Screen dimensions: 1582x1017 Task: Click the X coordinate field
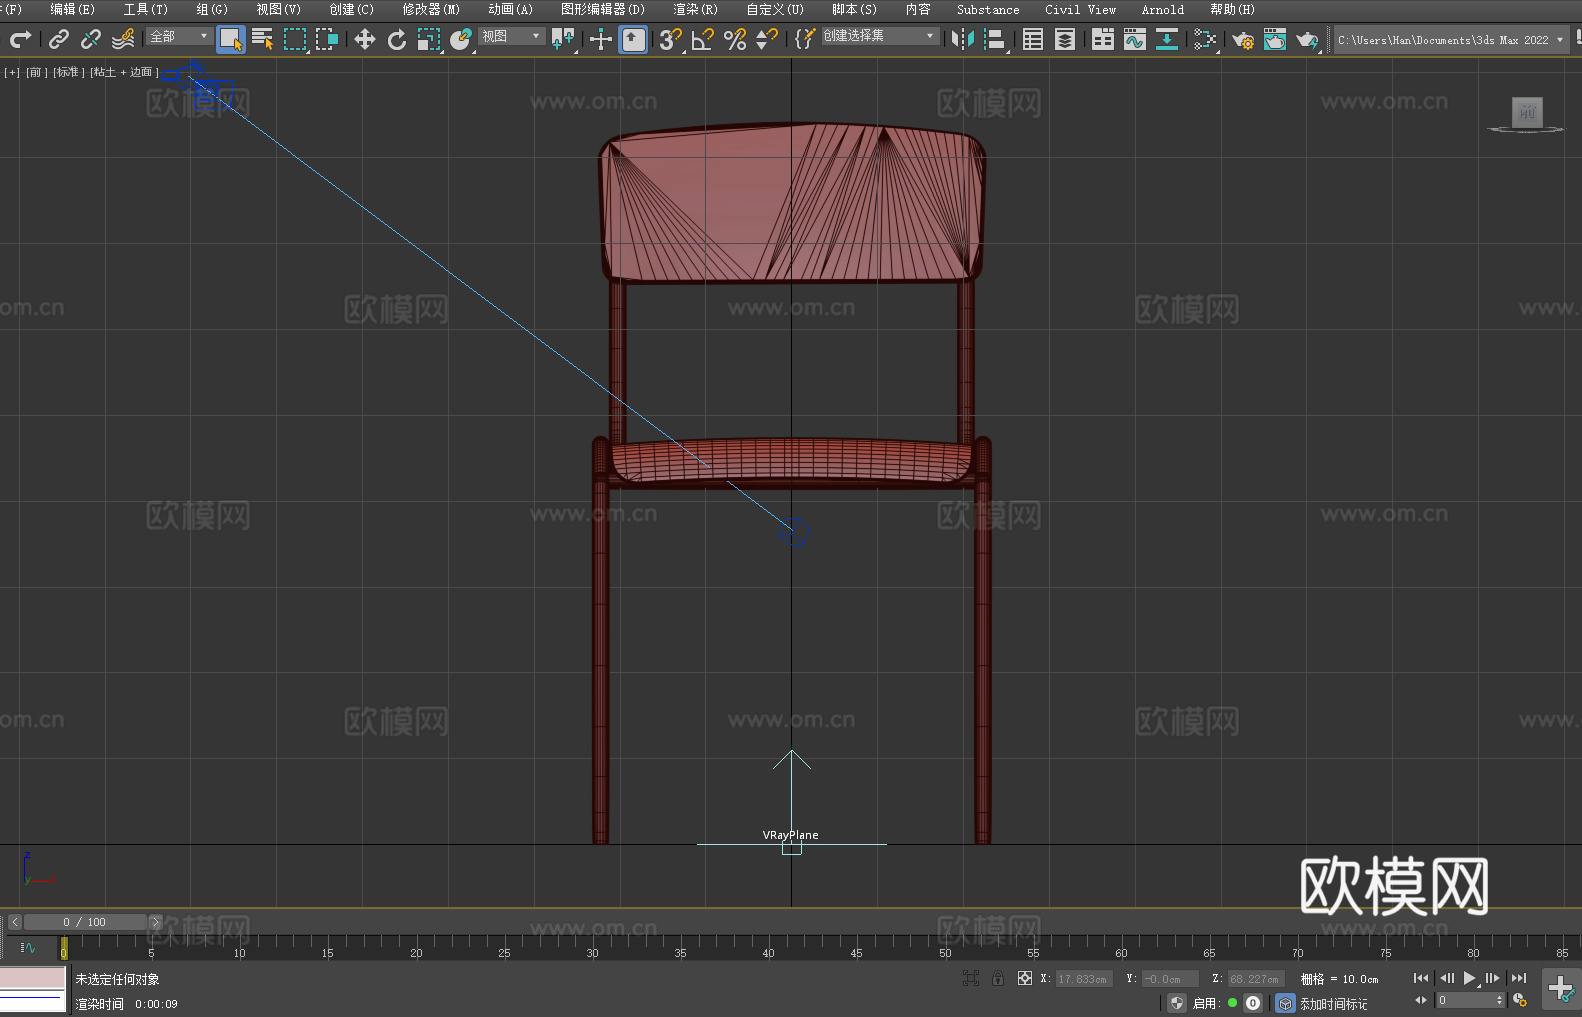(1083, 979)
